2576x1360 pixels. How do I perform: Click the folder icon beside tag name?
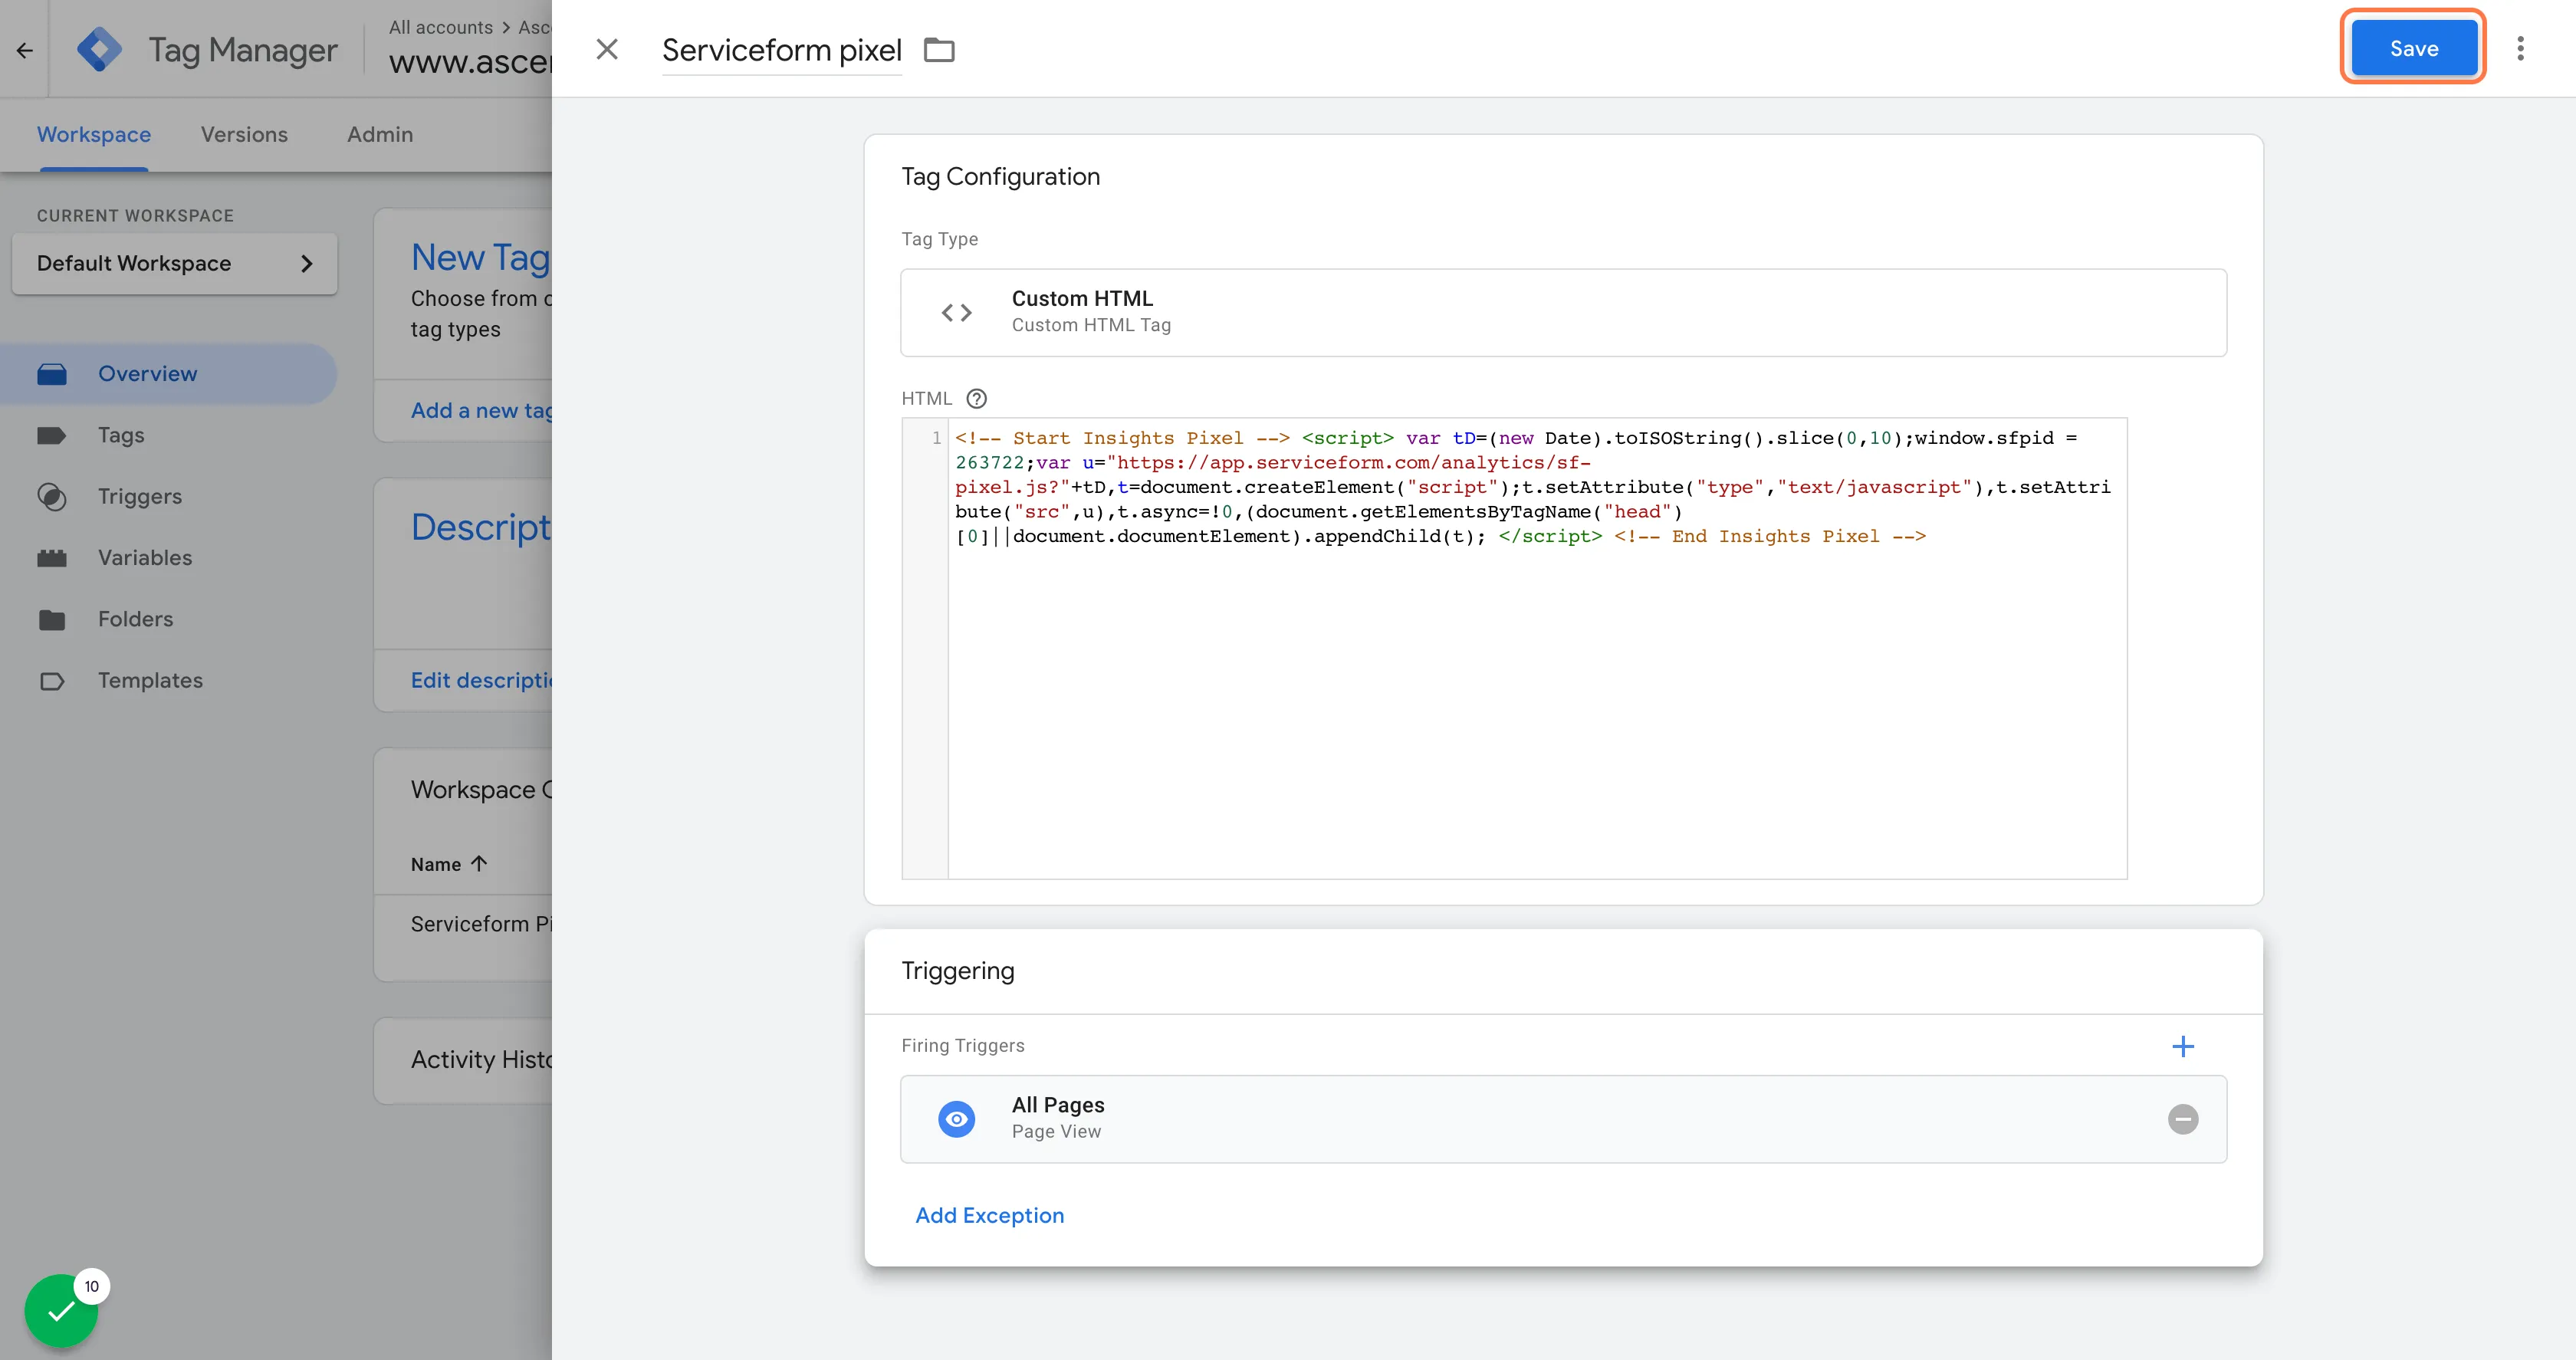pos(939,49)
